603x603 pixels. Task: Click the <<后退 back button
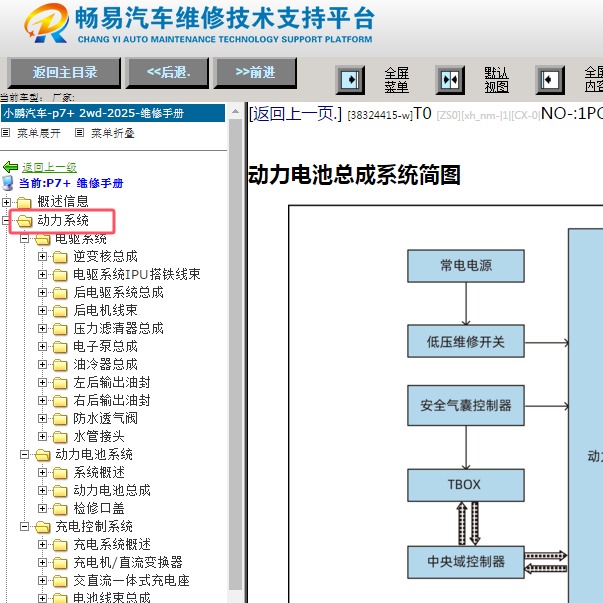coord(168,73)
